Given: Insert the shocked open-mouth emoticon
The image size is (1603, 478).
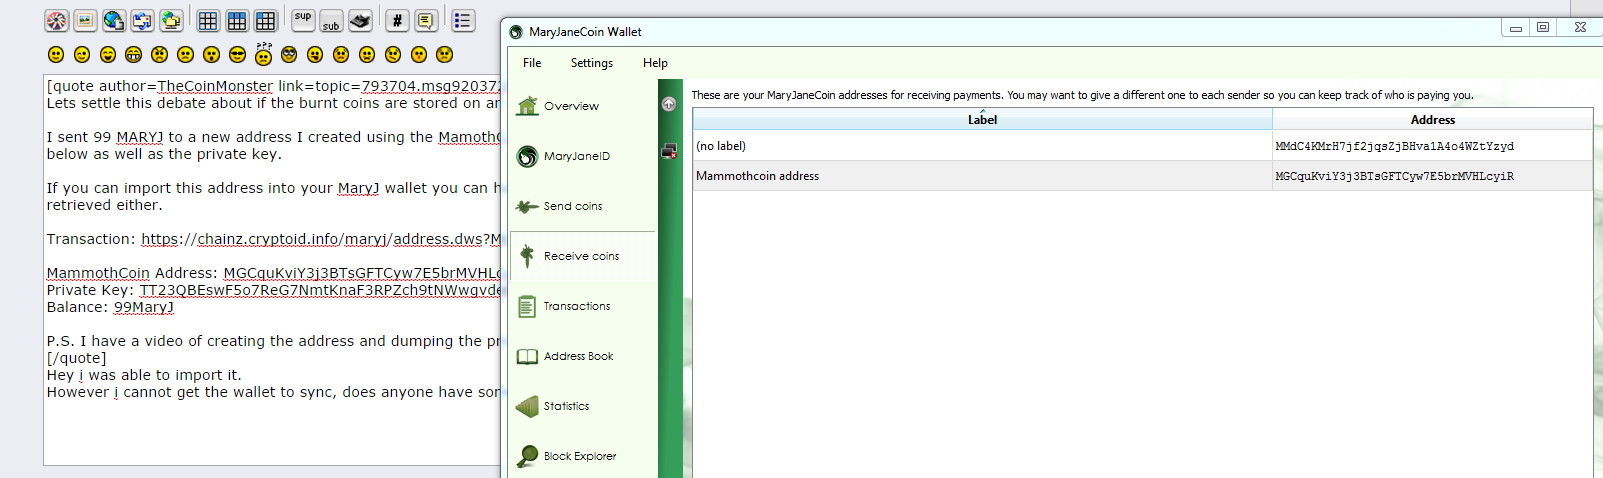Looking at the screenshot, I should tap(211, 54).
